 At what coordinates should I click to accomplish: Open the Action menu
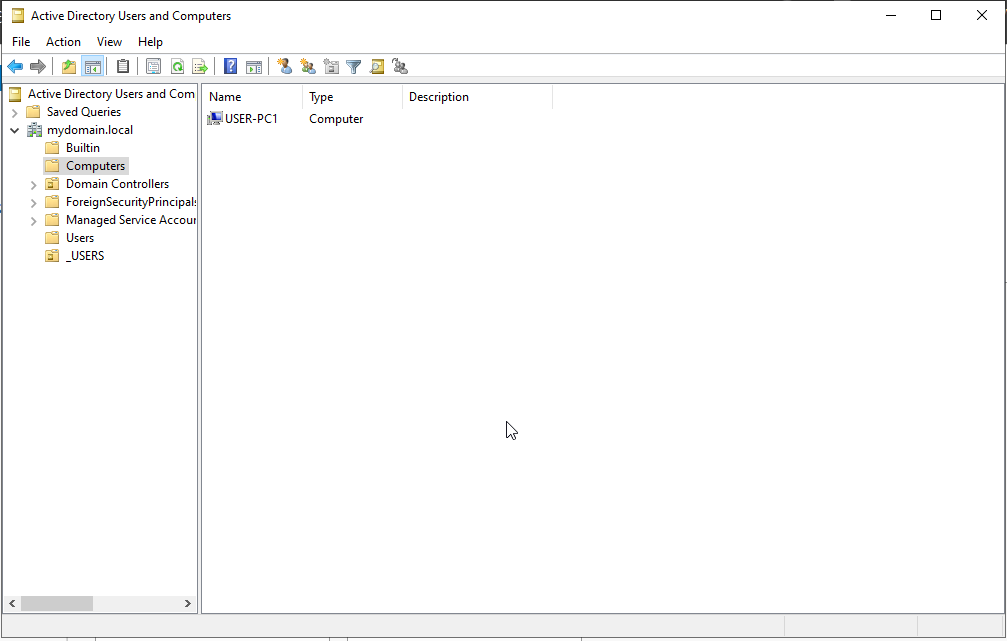tap(63, 42)
